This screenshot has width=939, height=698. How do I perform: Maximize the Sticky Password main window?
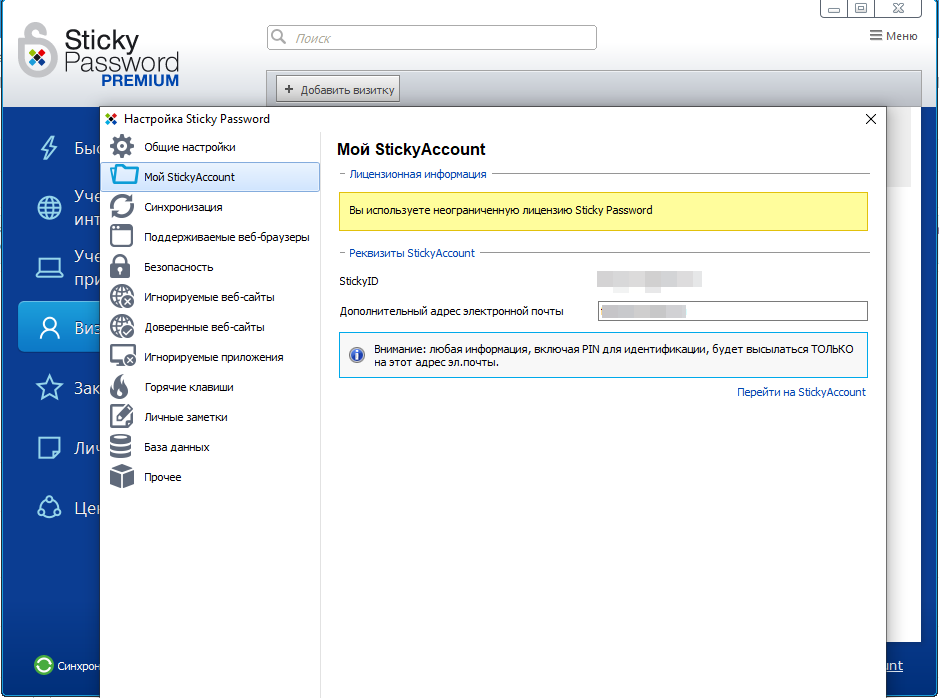click(x=861, y=8)
